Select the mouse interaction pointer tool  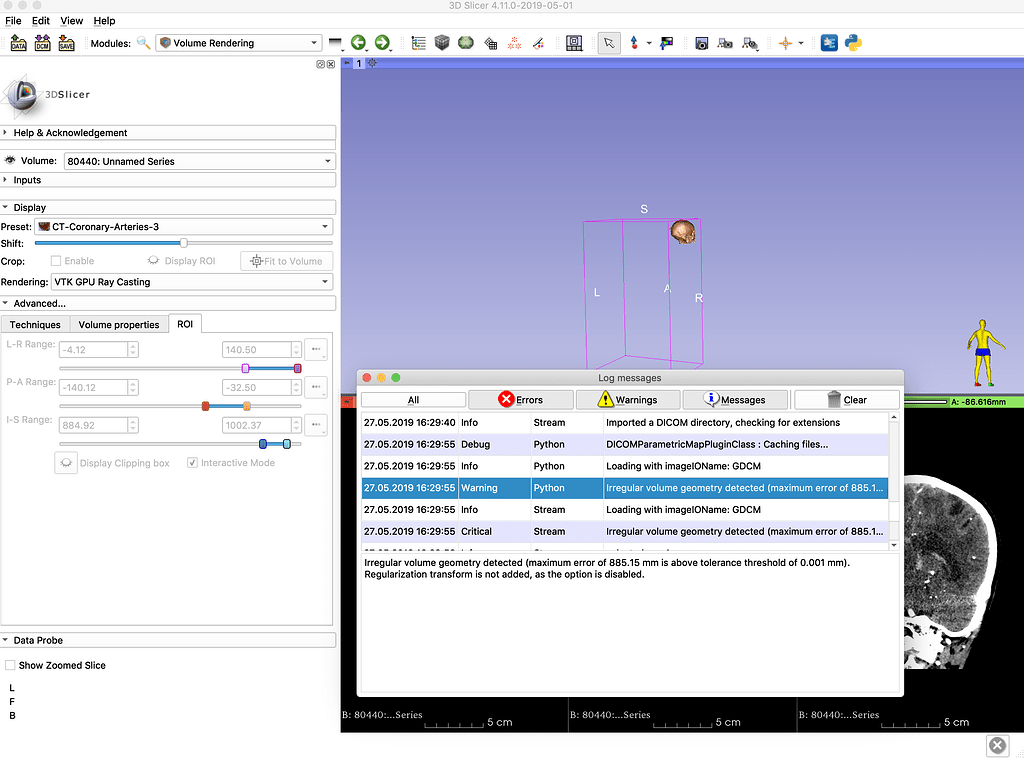[608, 43]
